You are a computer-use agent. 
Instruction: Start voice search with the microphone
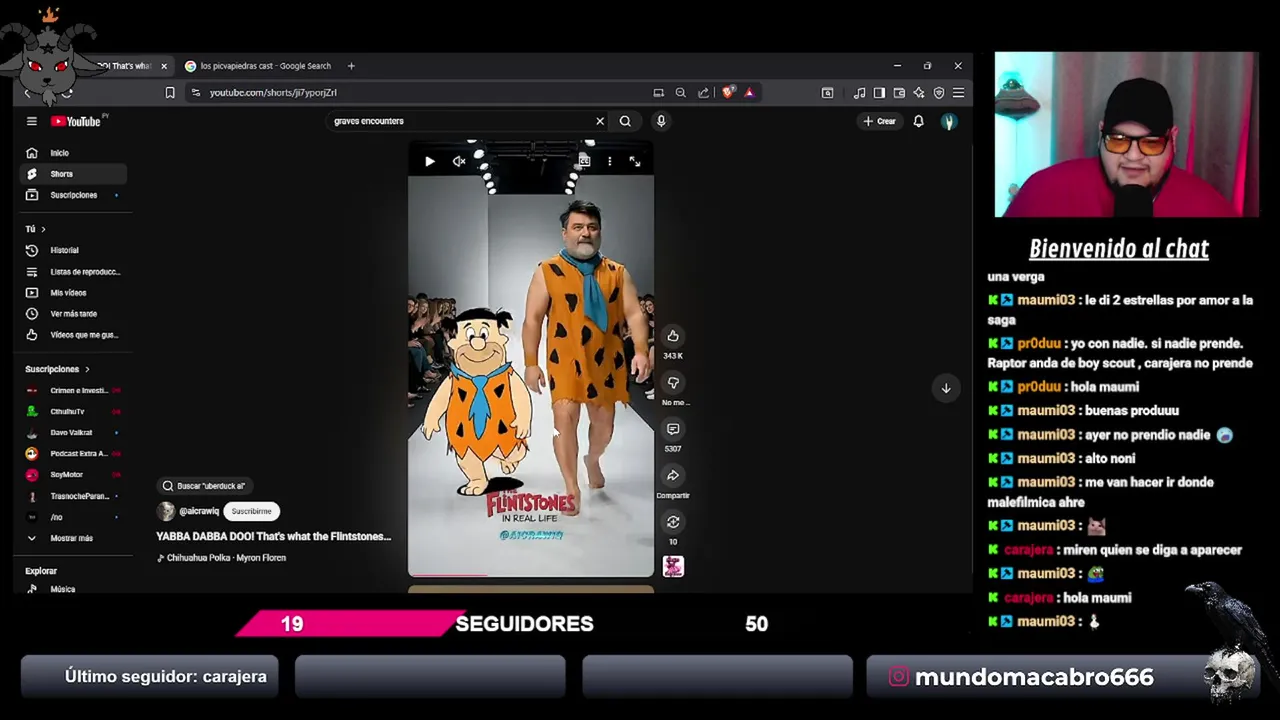tap(661, 121)
